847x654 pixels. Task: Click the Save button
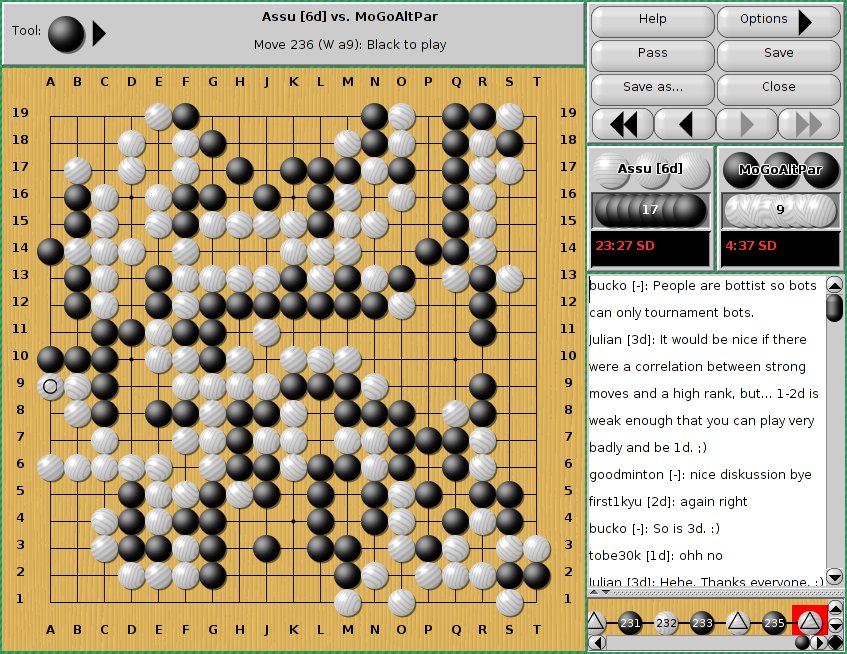point(778,54)
